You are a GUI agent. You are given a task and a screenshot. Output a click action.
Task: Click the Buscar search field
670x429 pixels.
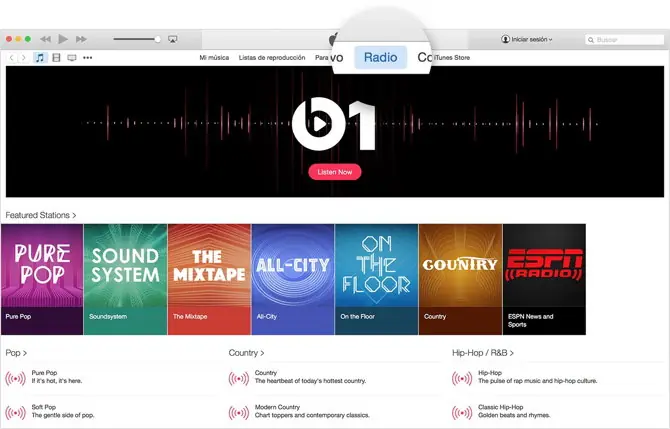pos(624,40)
